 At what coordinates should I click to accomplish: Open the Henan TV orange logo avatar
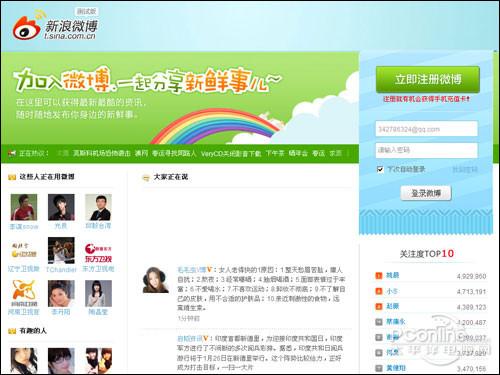pyautogui.click(x=24, y=293)
